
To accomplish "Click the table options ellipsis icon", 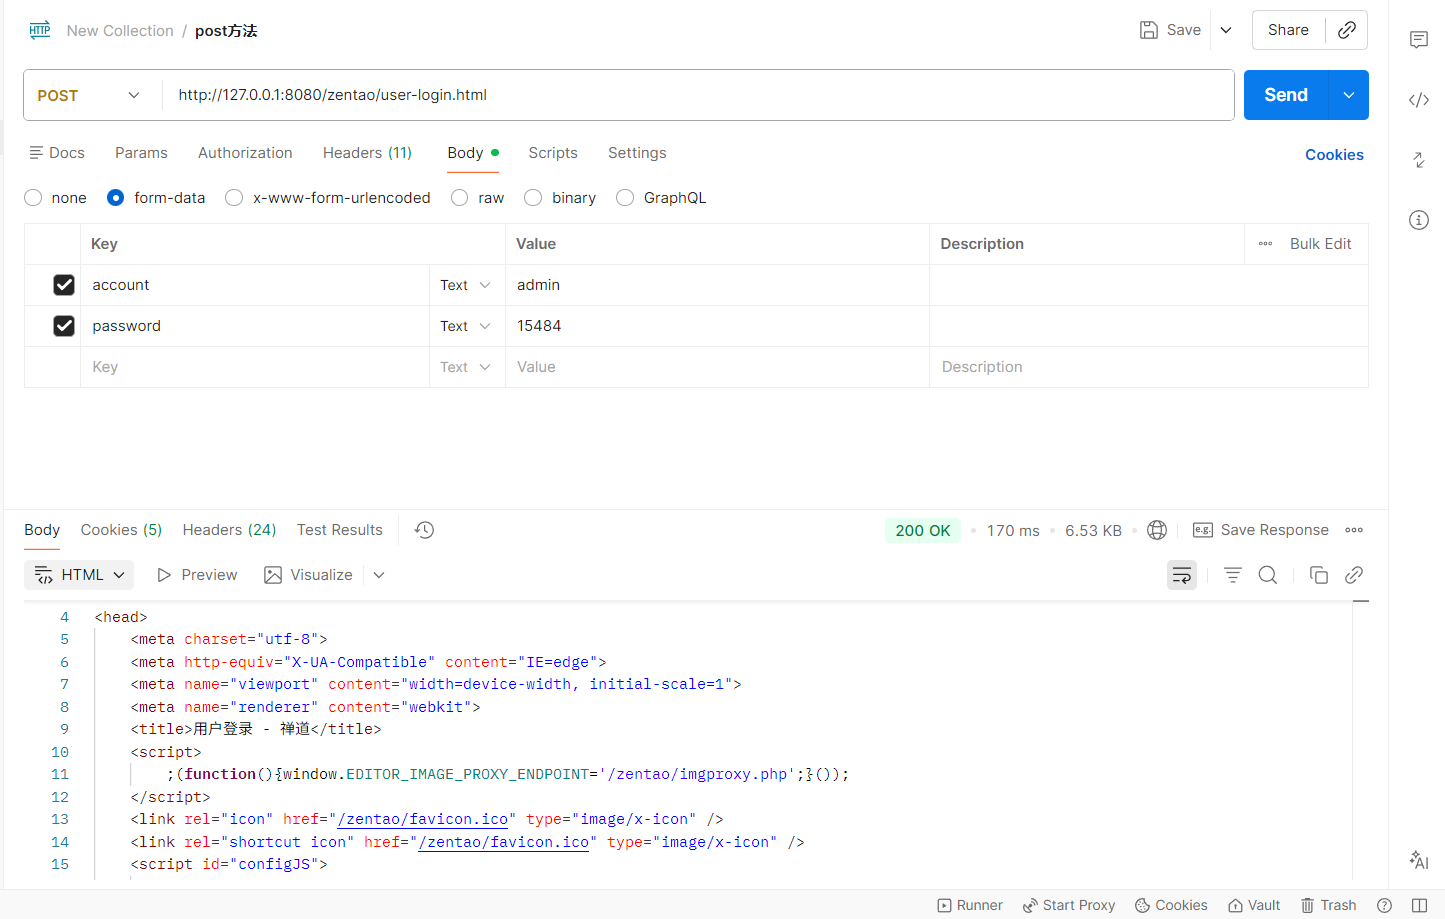I will [1265, 244].
